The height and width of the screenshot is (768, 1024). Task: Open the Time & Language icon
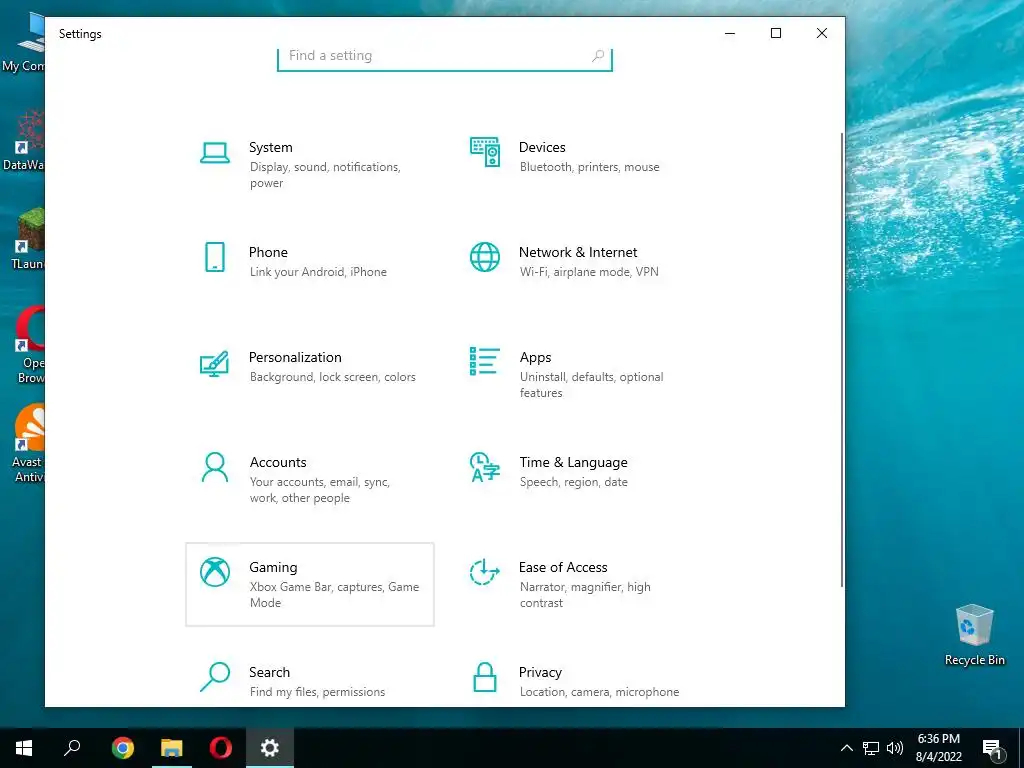[485, 467]
